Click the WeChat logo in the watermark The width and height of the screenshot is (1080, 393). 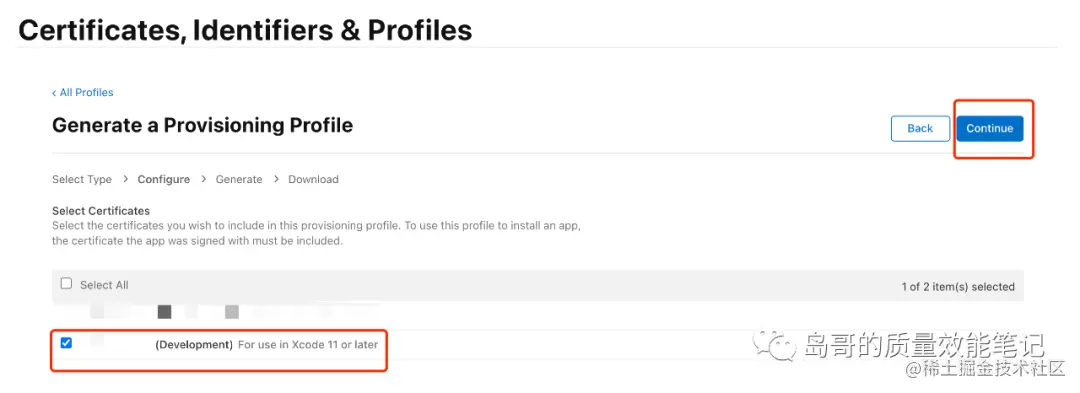774,345
